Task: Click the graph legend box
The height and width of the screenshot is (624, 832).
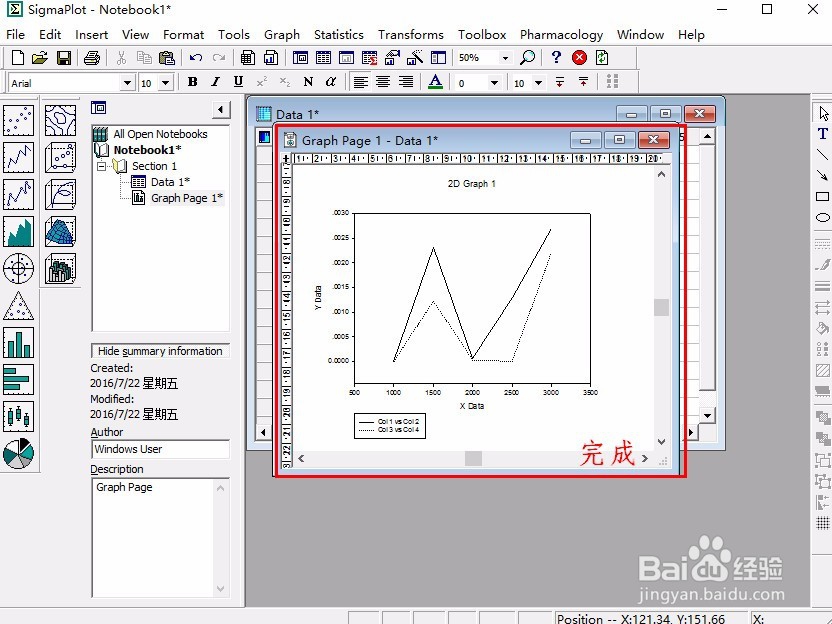Action: coord(390,426)
